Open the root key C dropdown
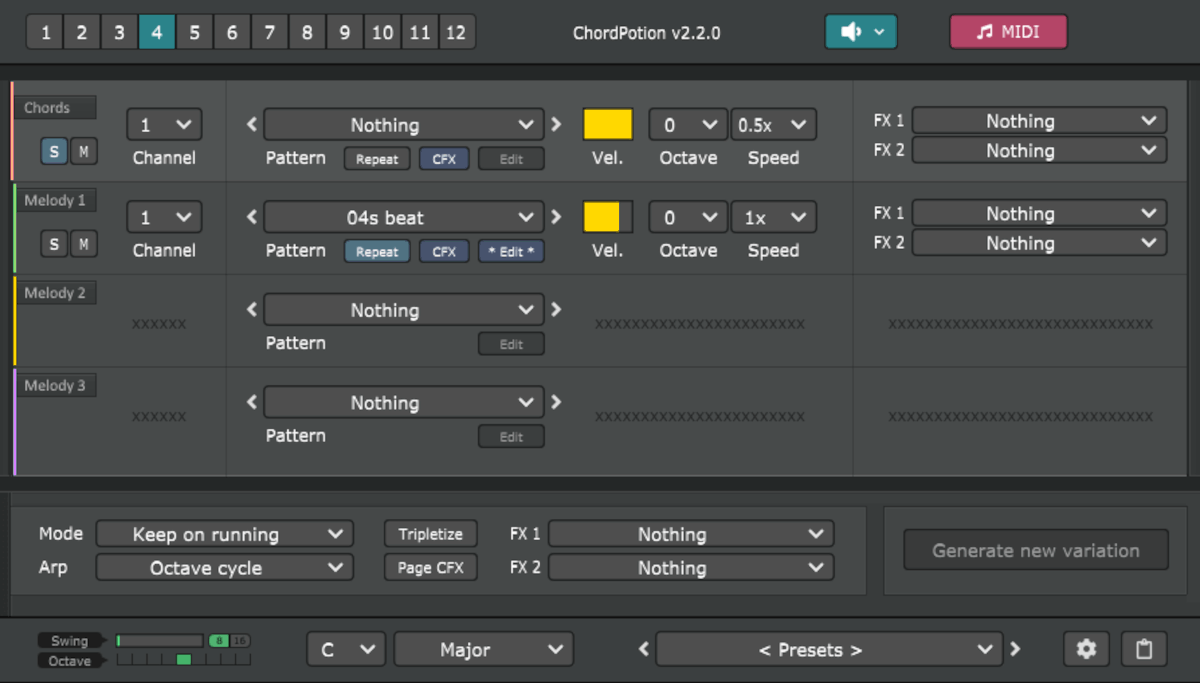The width and height of the screenshot is (1200, 683). 346,649
